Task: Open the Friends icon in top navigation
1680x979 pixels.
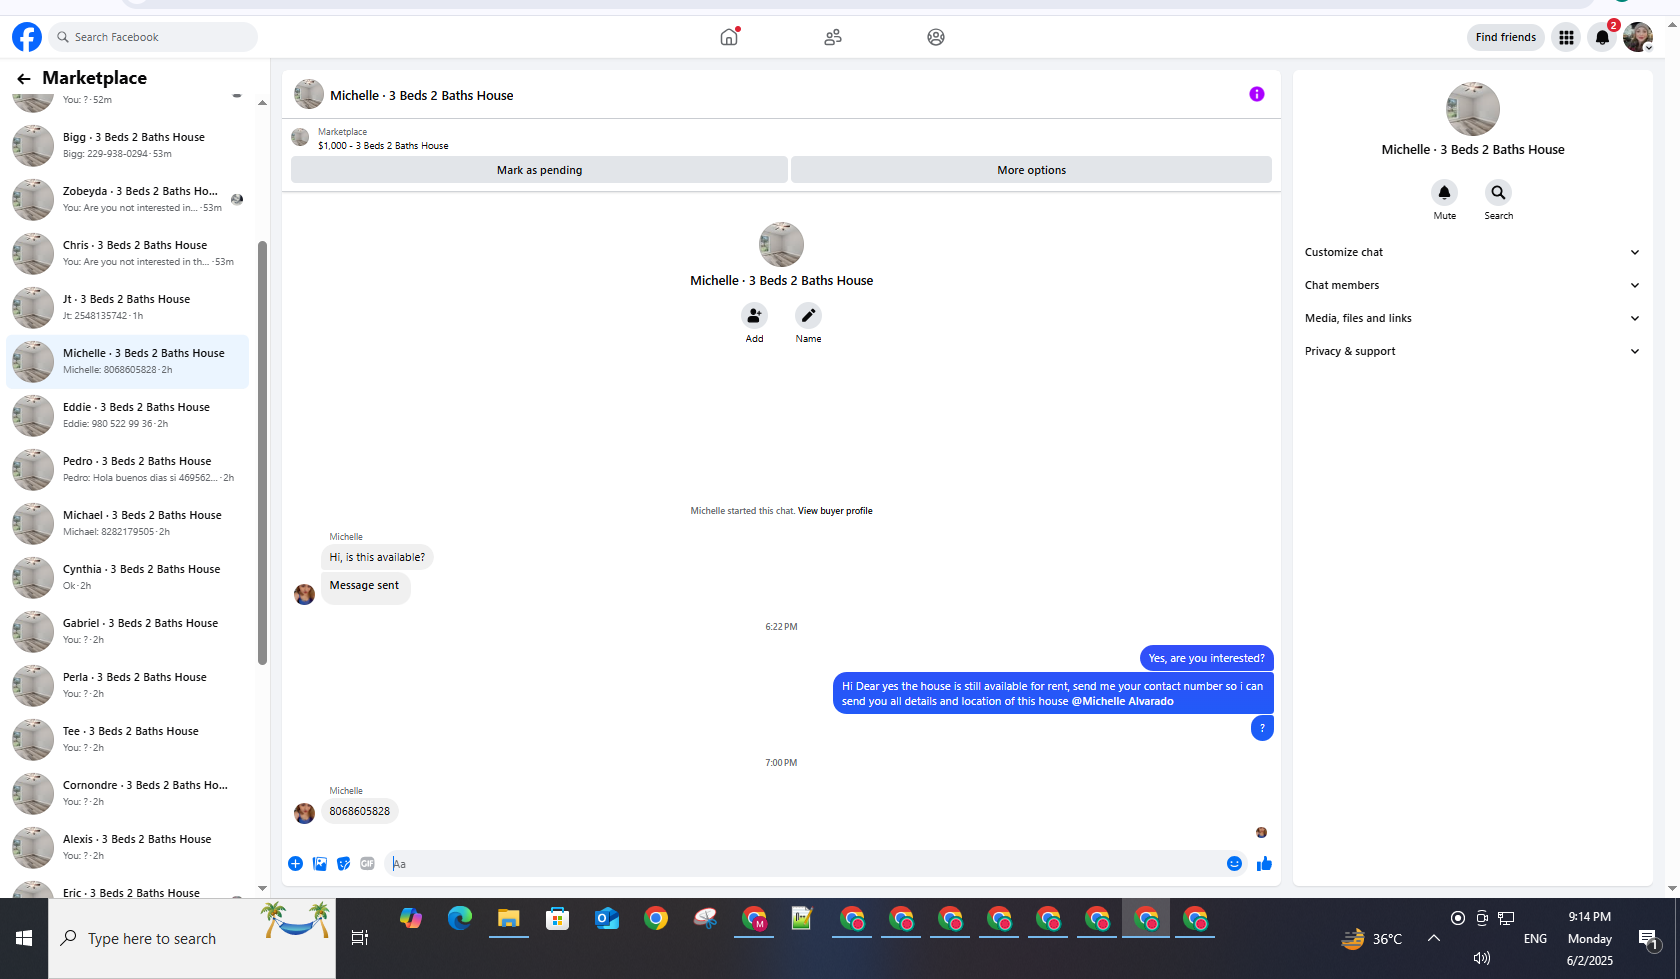Action: pos(833,37)
